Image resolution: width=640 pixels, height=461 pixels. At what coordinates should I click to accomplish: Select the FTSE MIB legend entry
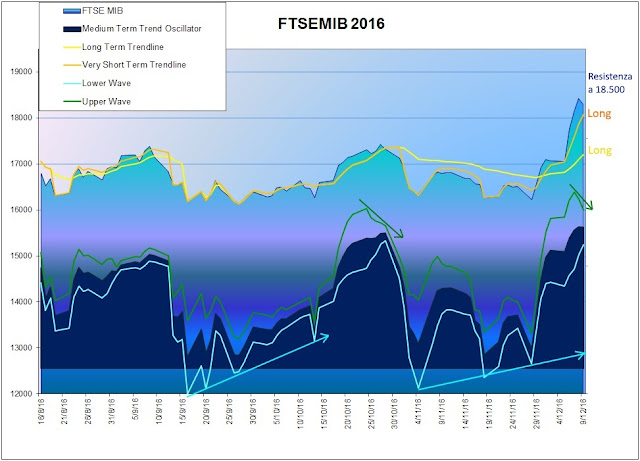click(93, 11)
